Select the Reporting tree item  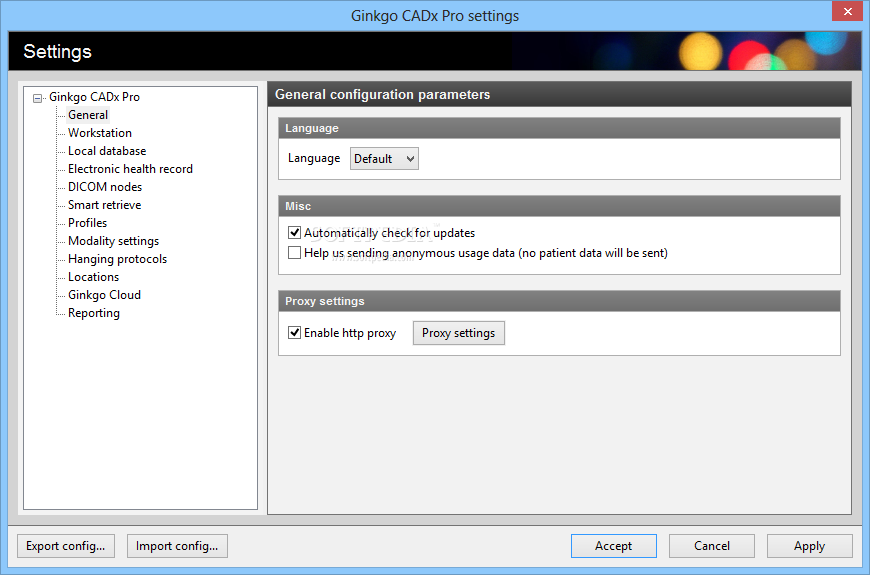(94, 313)
